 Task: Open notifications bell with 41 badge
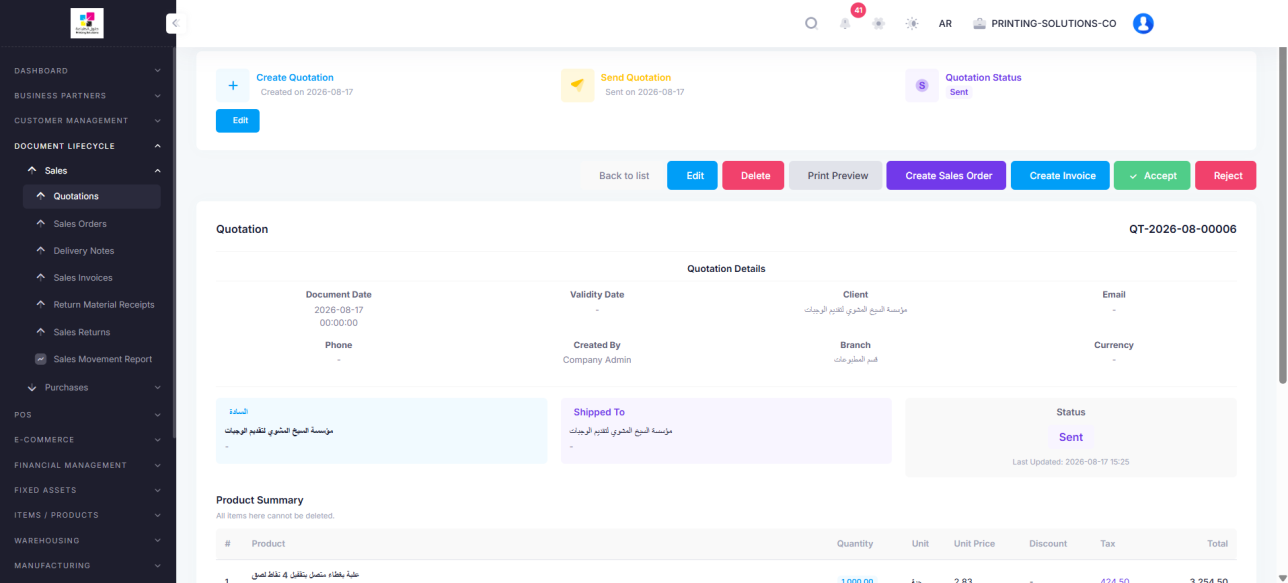coord(845,23)
